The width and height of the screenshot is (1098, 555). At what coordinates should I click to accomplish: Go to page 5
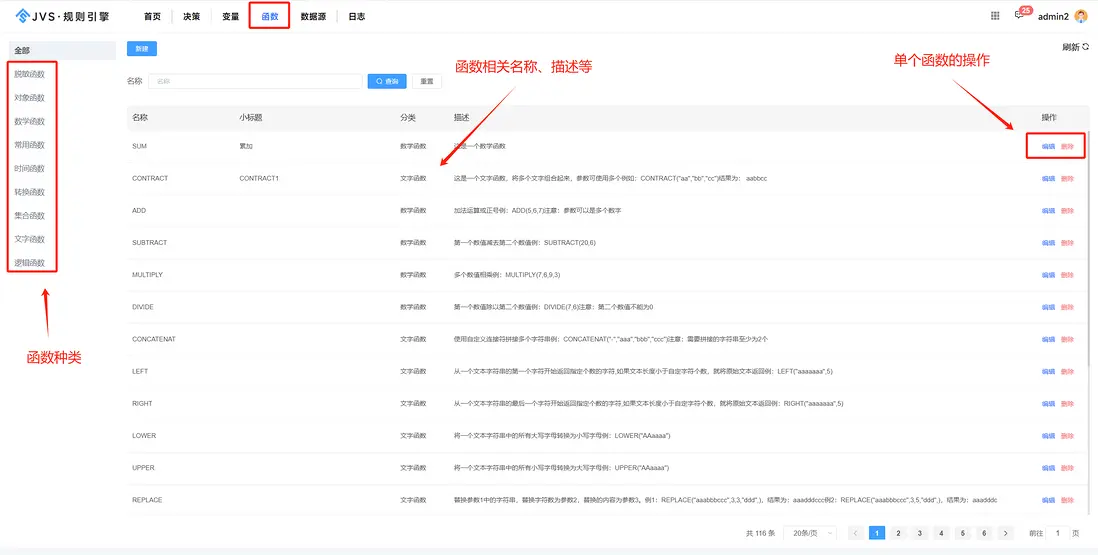(x=963, y=533)
